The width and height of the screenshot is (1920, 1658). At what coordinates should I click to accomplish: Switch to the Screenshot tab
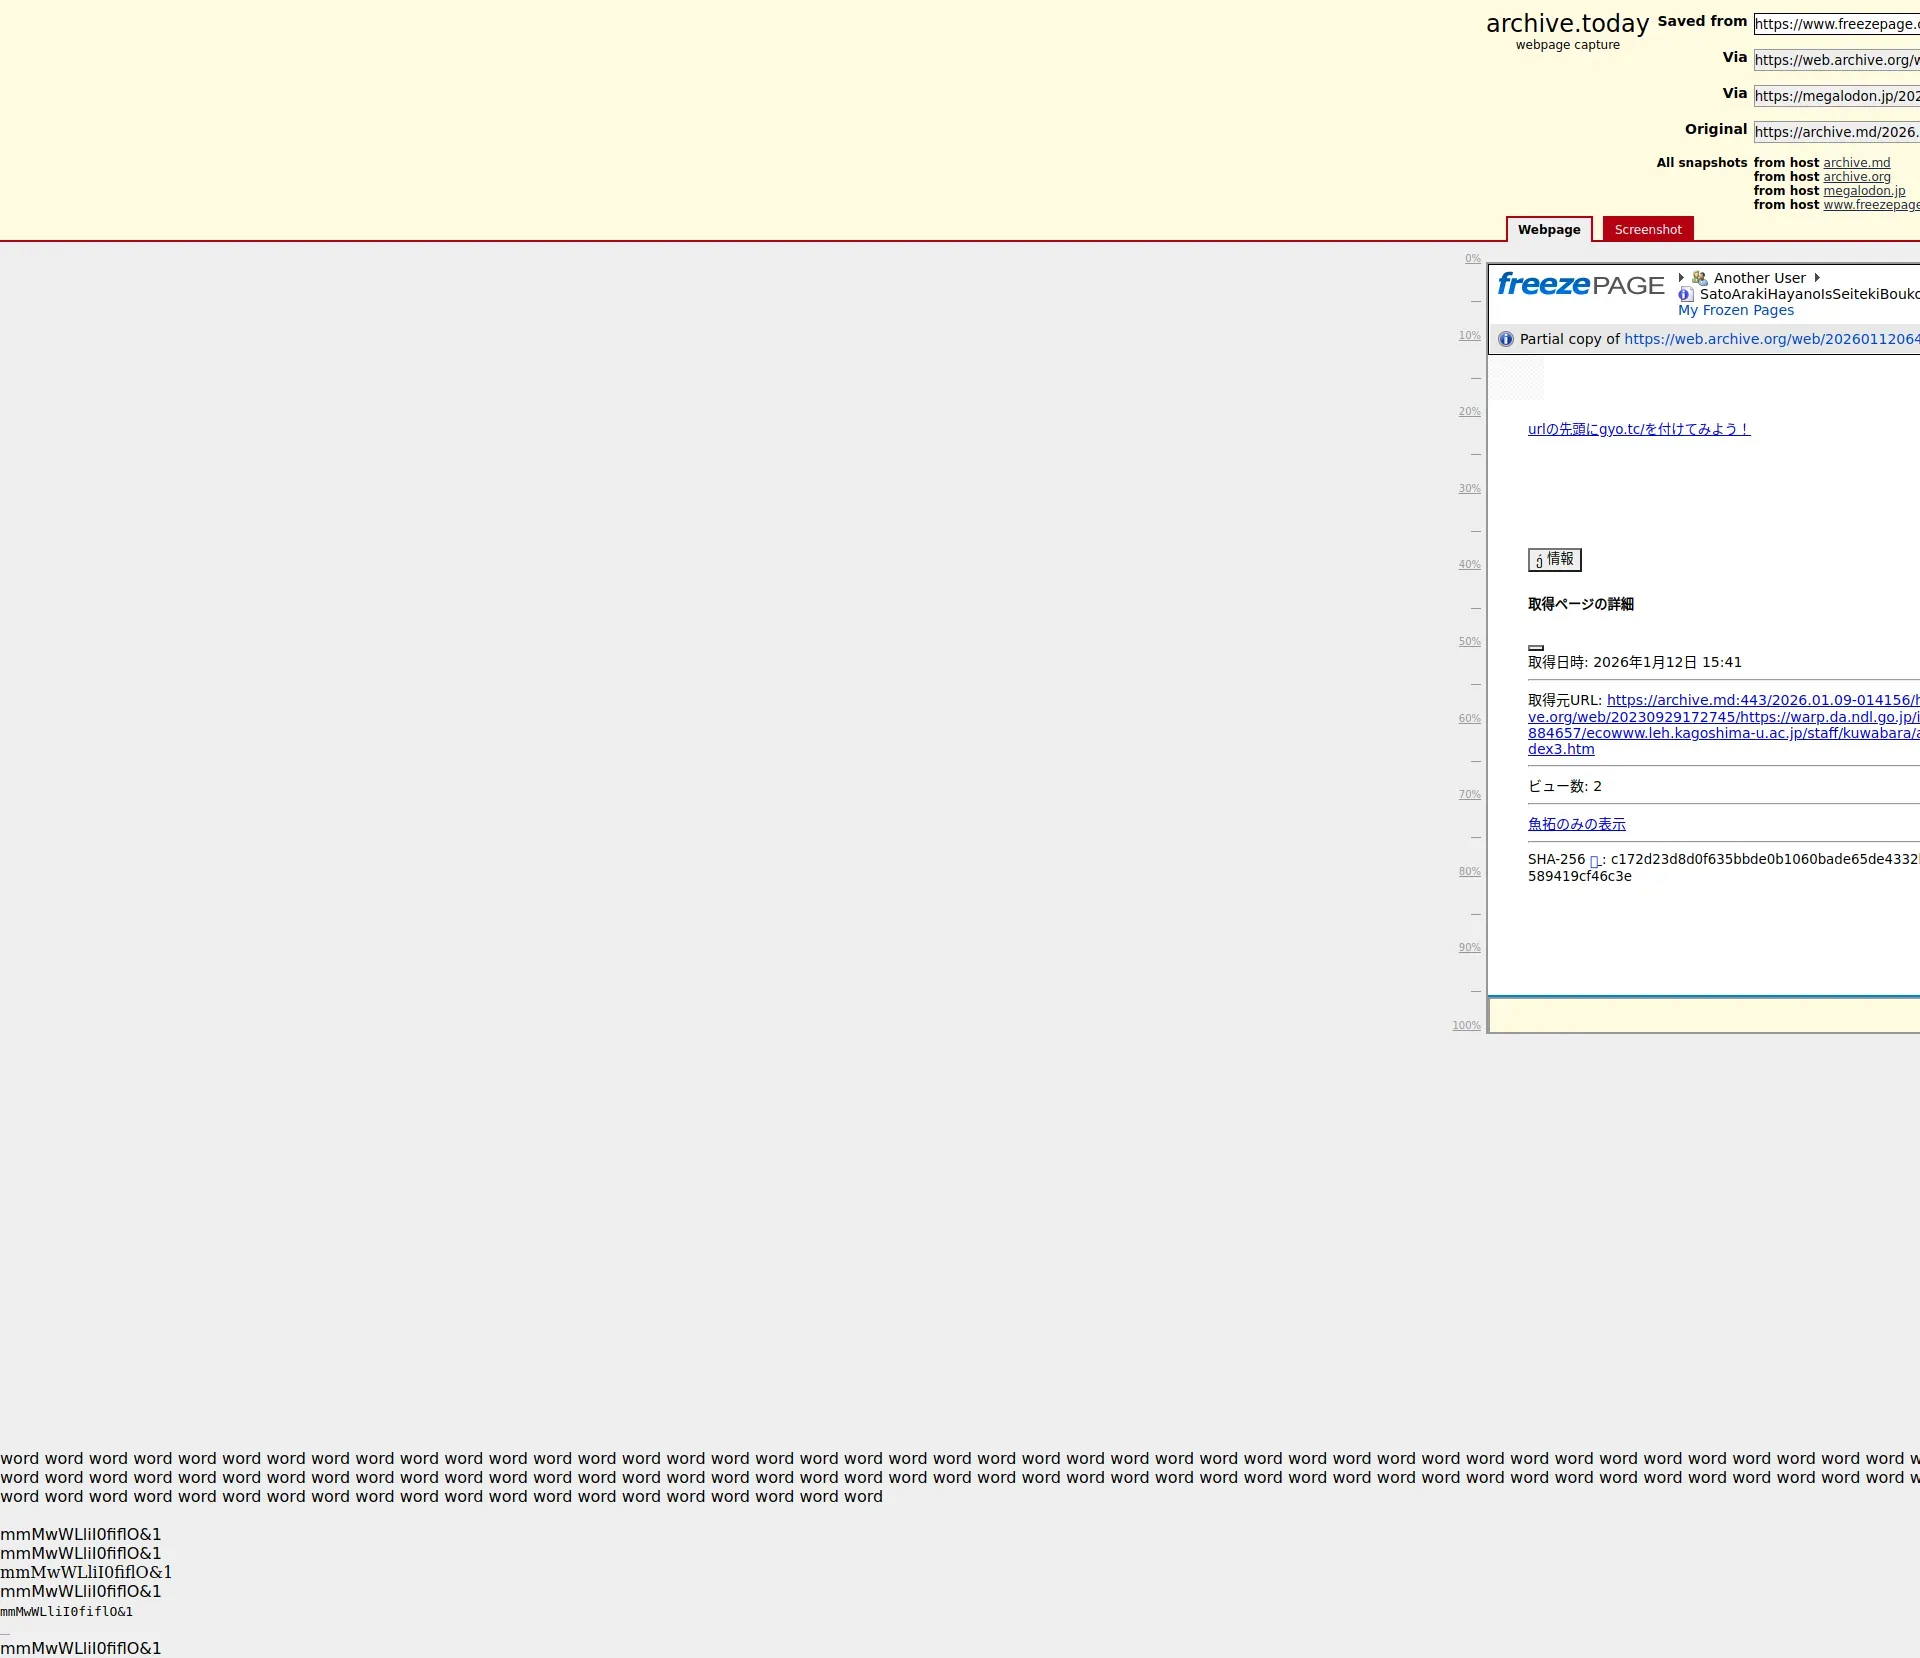pyautogui.click(x=1647, y=229)
